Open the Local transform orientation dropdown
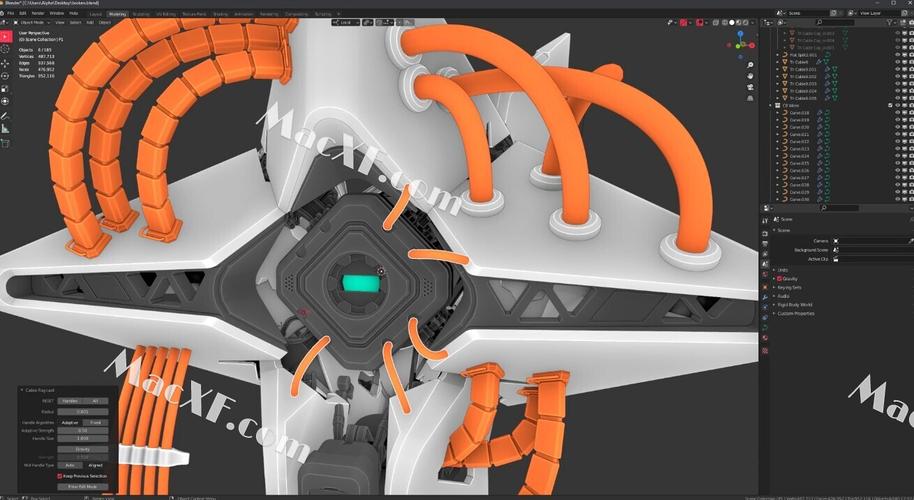 [x=345, y=22]
